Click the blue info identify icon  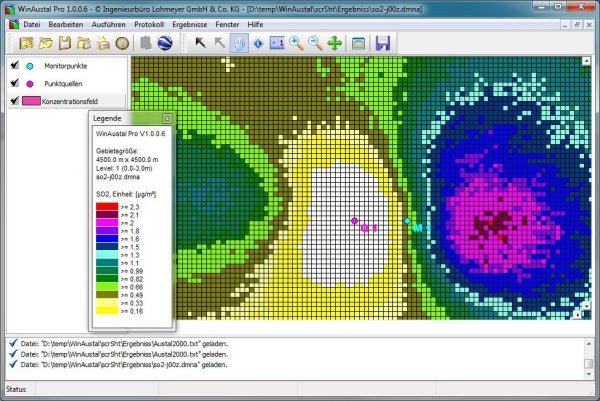[258, 43]
